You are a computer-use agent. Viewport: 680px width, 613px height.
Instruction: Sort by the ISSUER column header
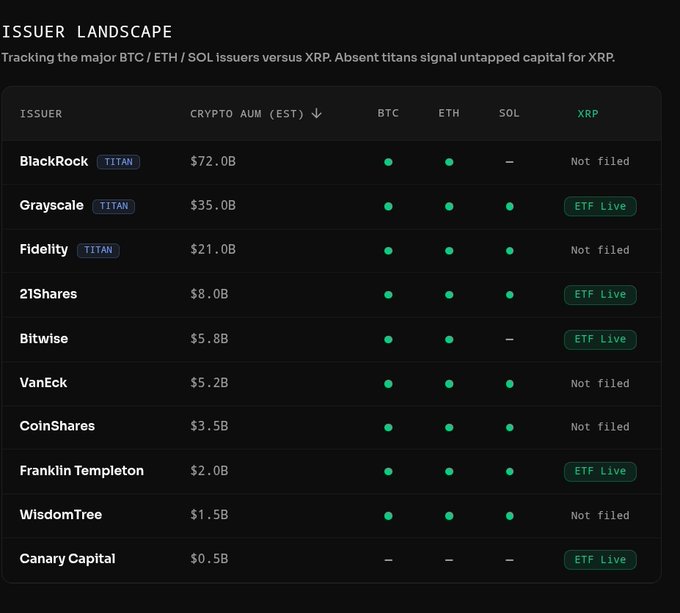[x=41, y=114]
